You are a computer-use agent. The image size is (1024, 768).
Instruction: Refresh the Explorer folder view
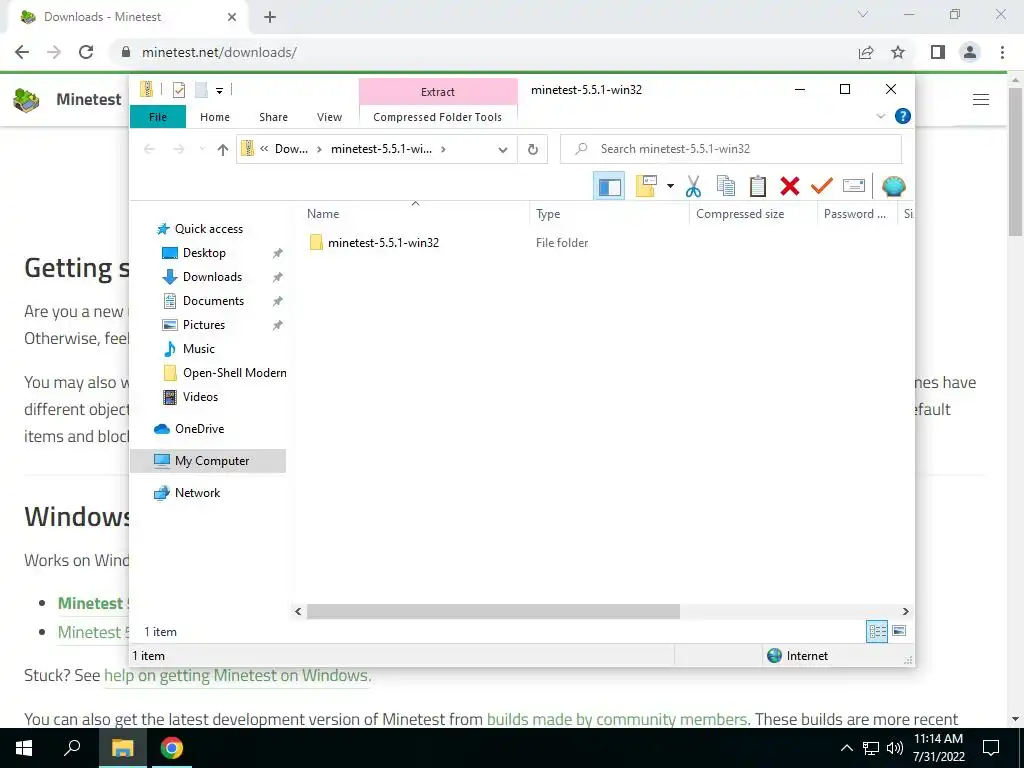(x=533, y=150)
